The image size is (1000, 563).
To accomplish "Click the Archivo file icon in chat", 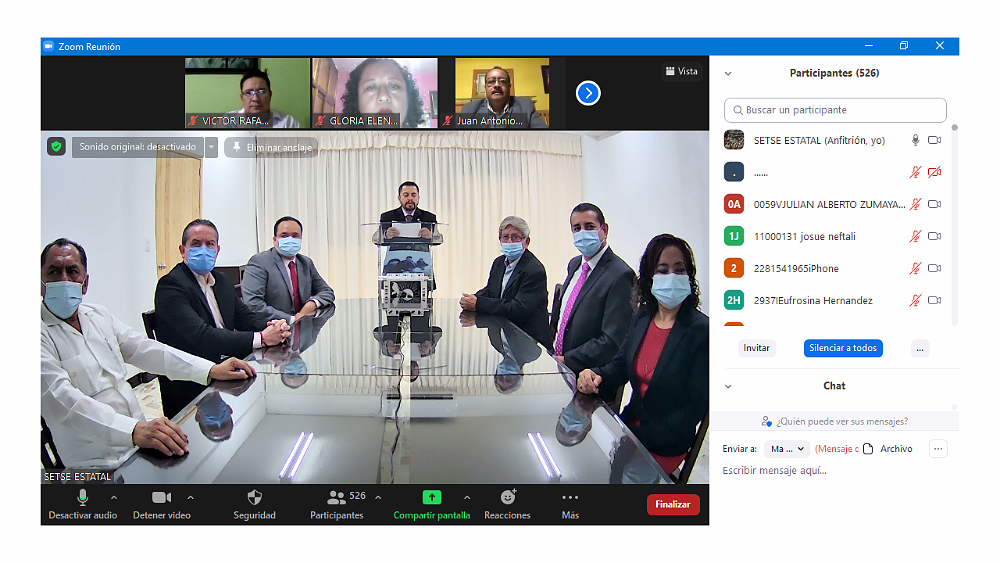I will 868,449.
